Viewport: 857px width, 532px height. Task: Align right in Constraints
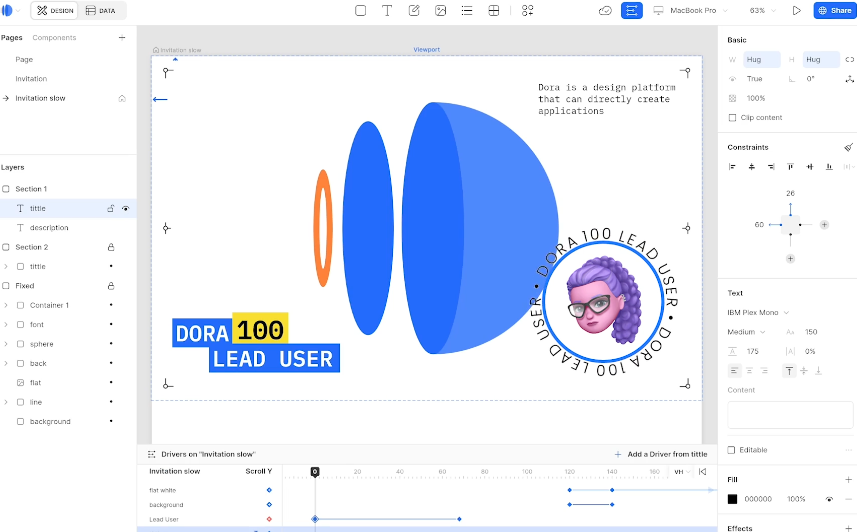click(x=771, y=167)
